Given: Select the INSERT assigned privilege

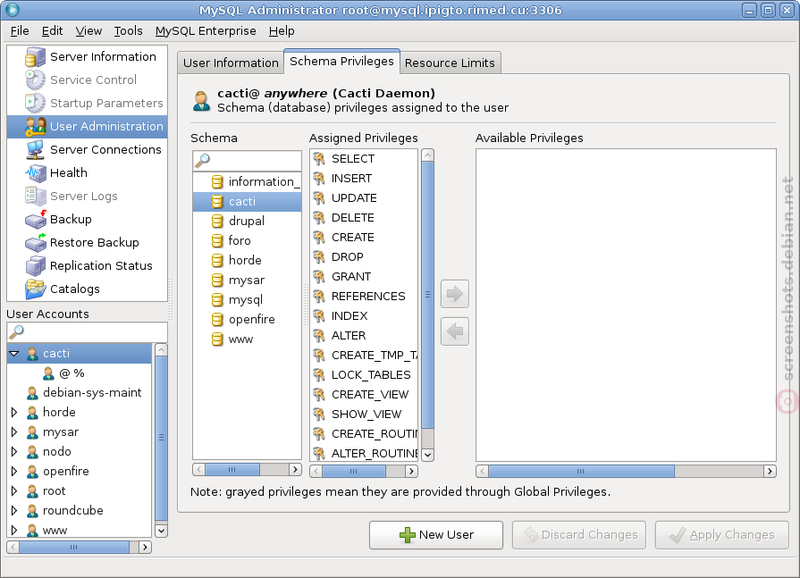Looking at the screenshot, I should coord(352,179).
